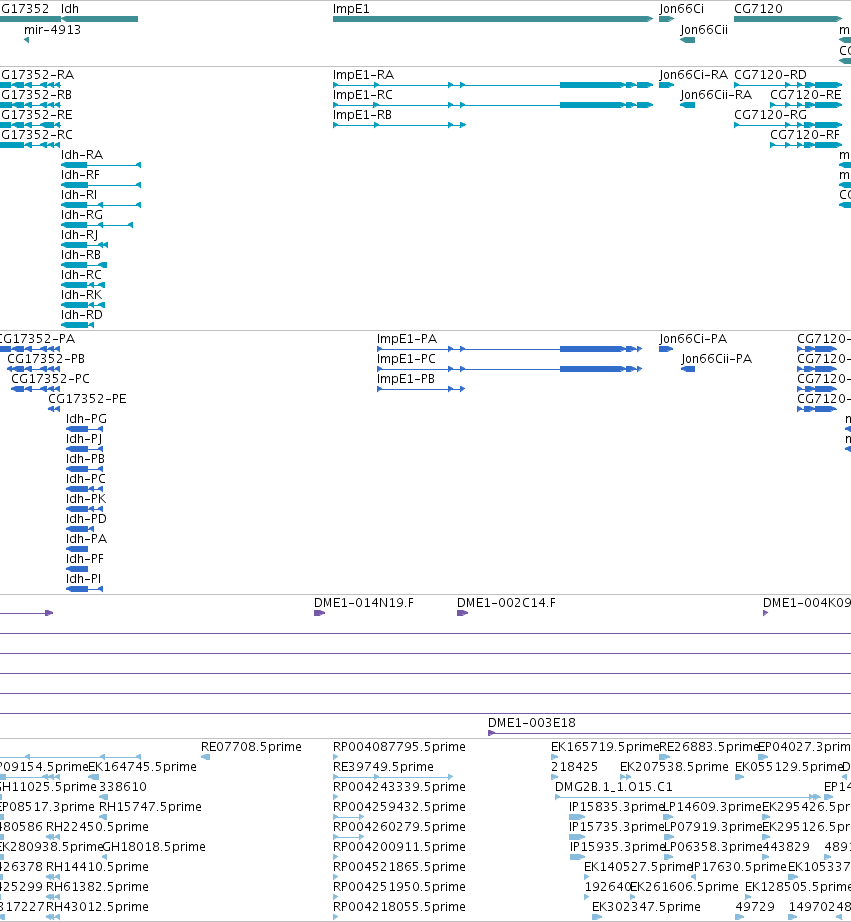Click transcript Idh-RF label

tap(81, 175)
